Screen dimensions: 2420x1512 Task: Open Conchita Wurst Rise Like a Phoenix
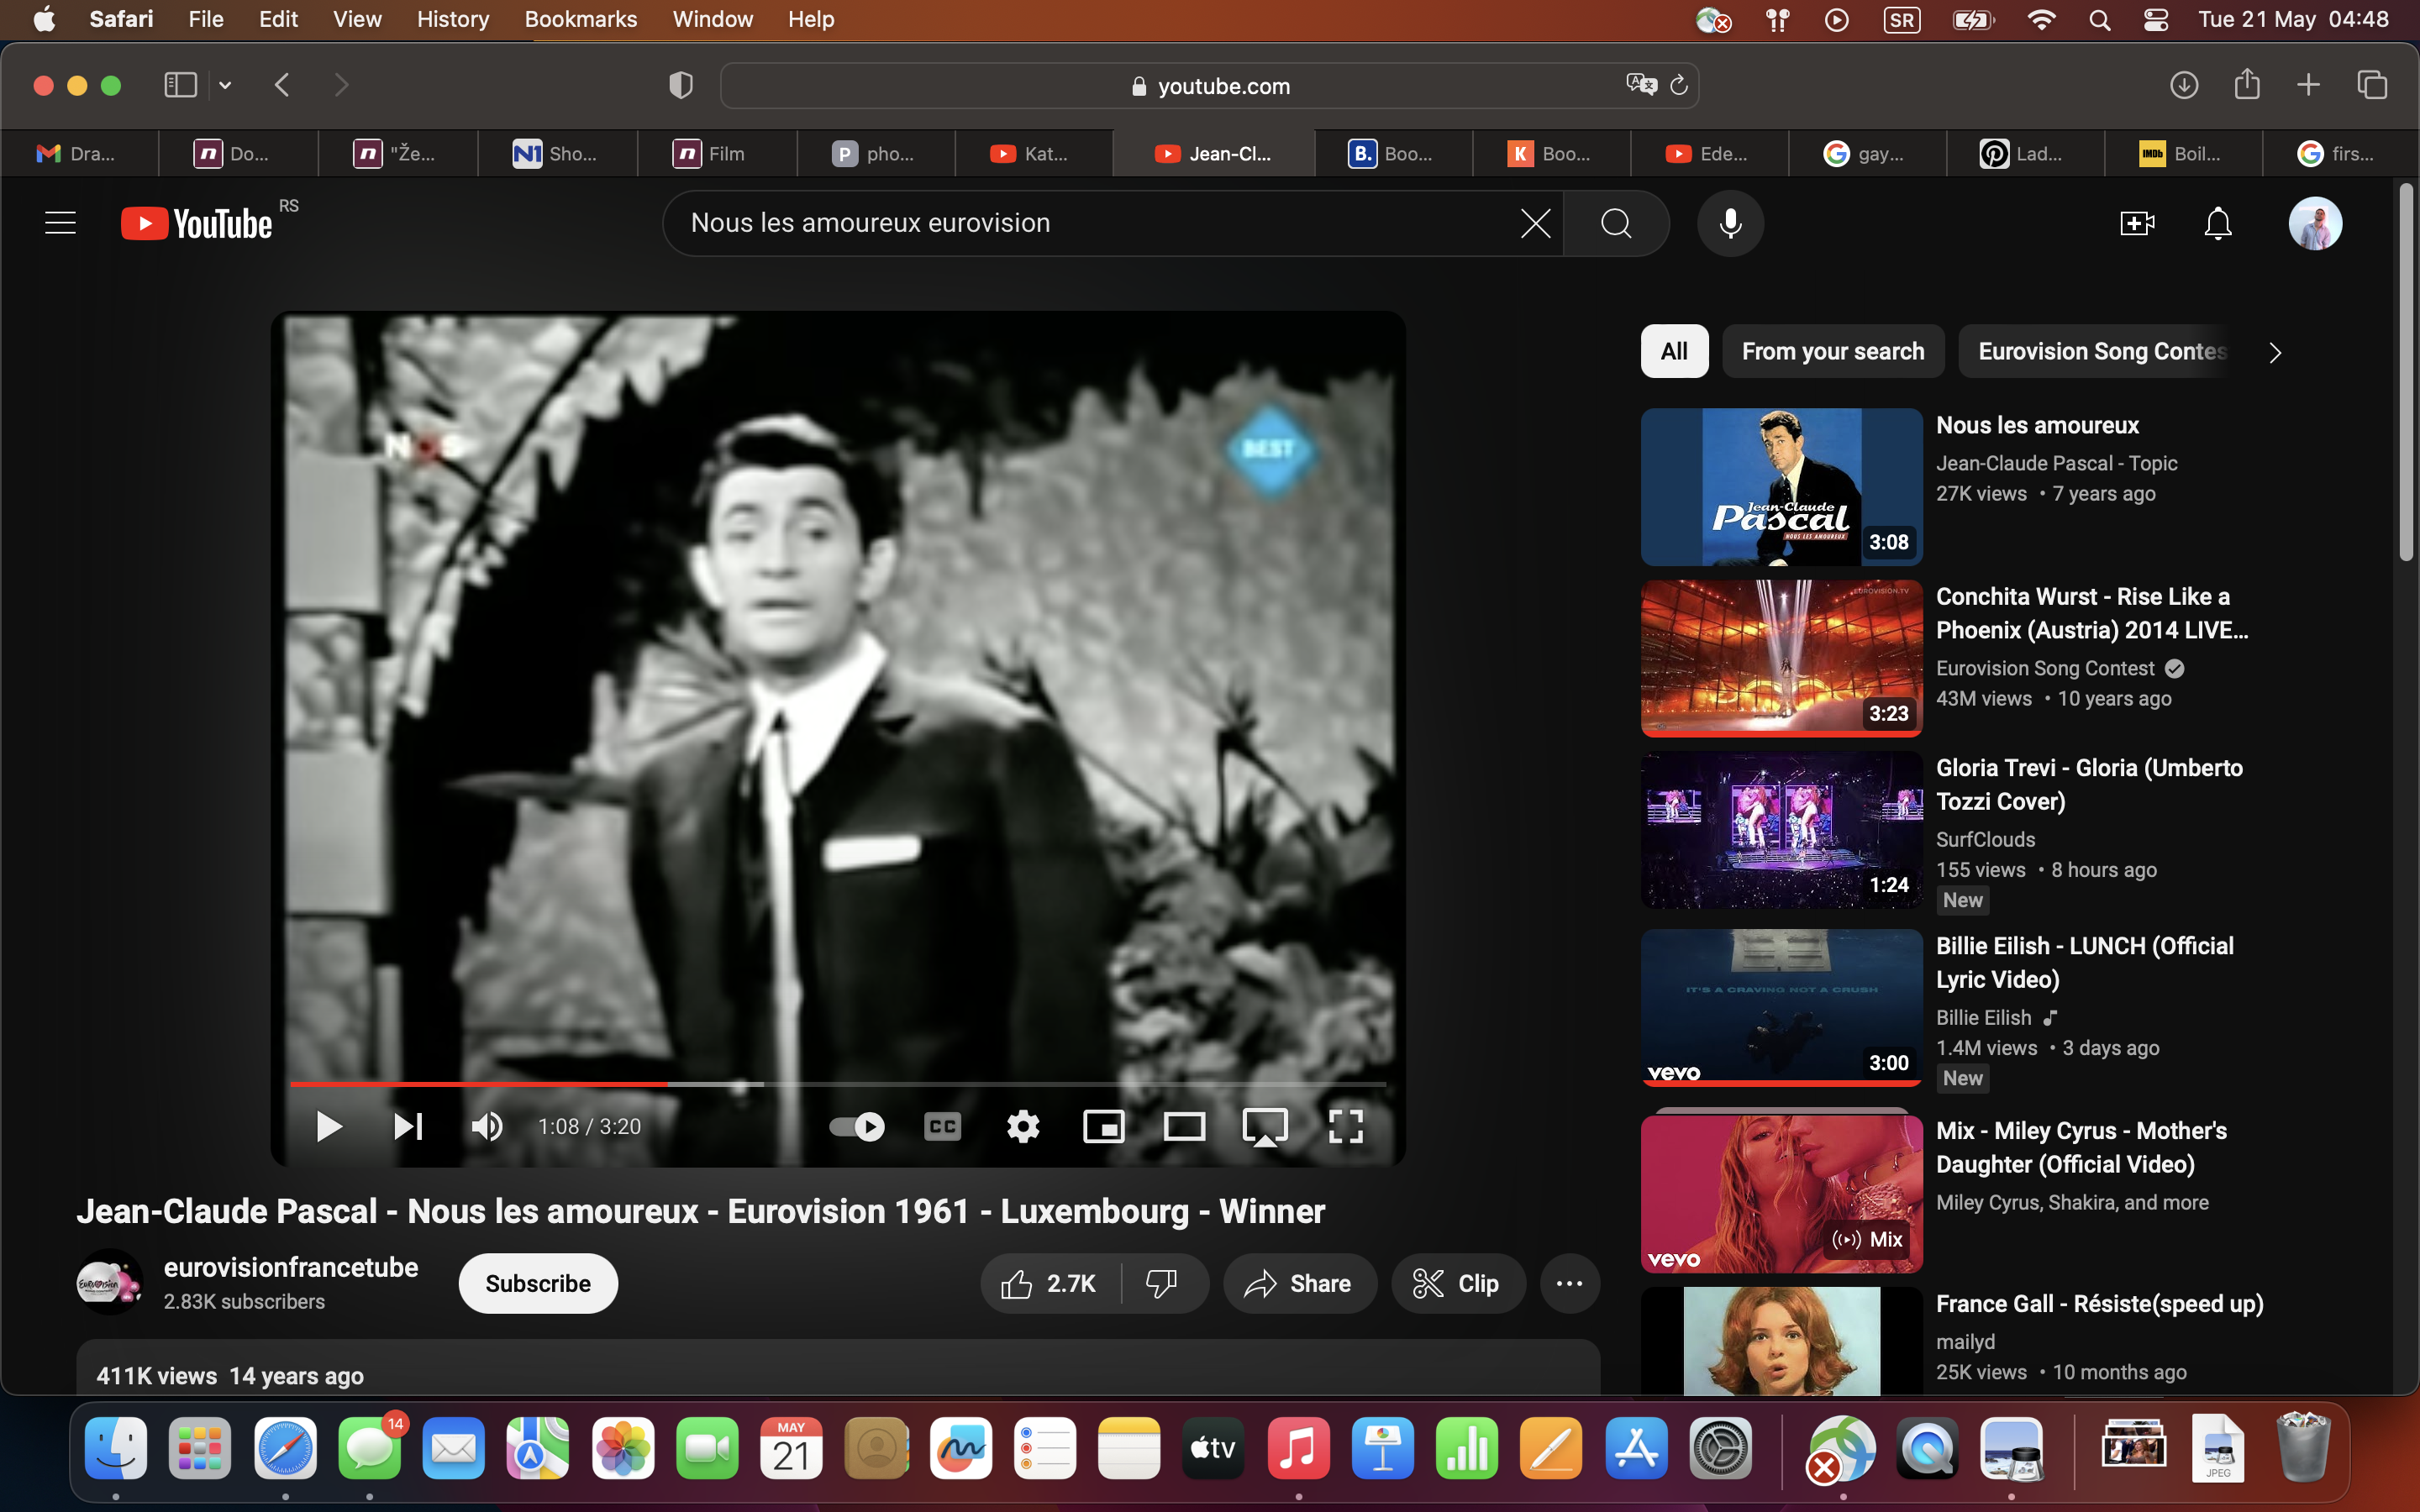pos(2092,613)
